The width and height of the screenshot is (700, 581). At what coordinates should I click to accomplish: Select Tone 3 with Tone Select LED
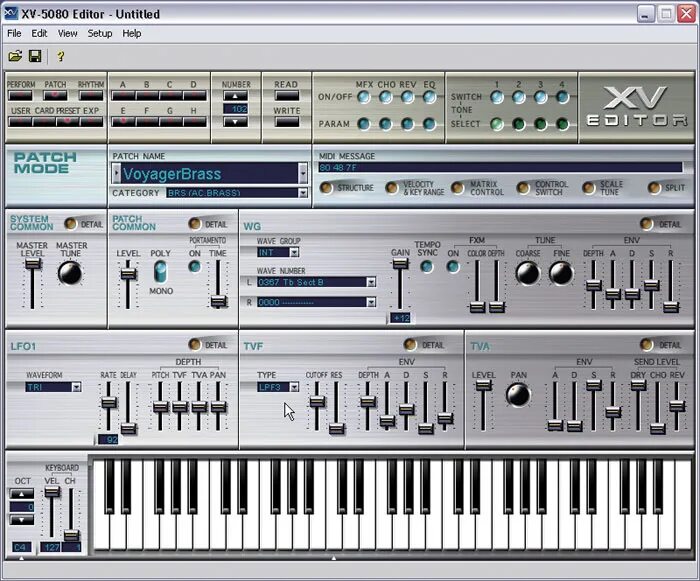540,124
